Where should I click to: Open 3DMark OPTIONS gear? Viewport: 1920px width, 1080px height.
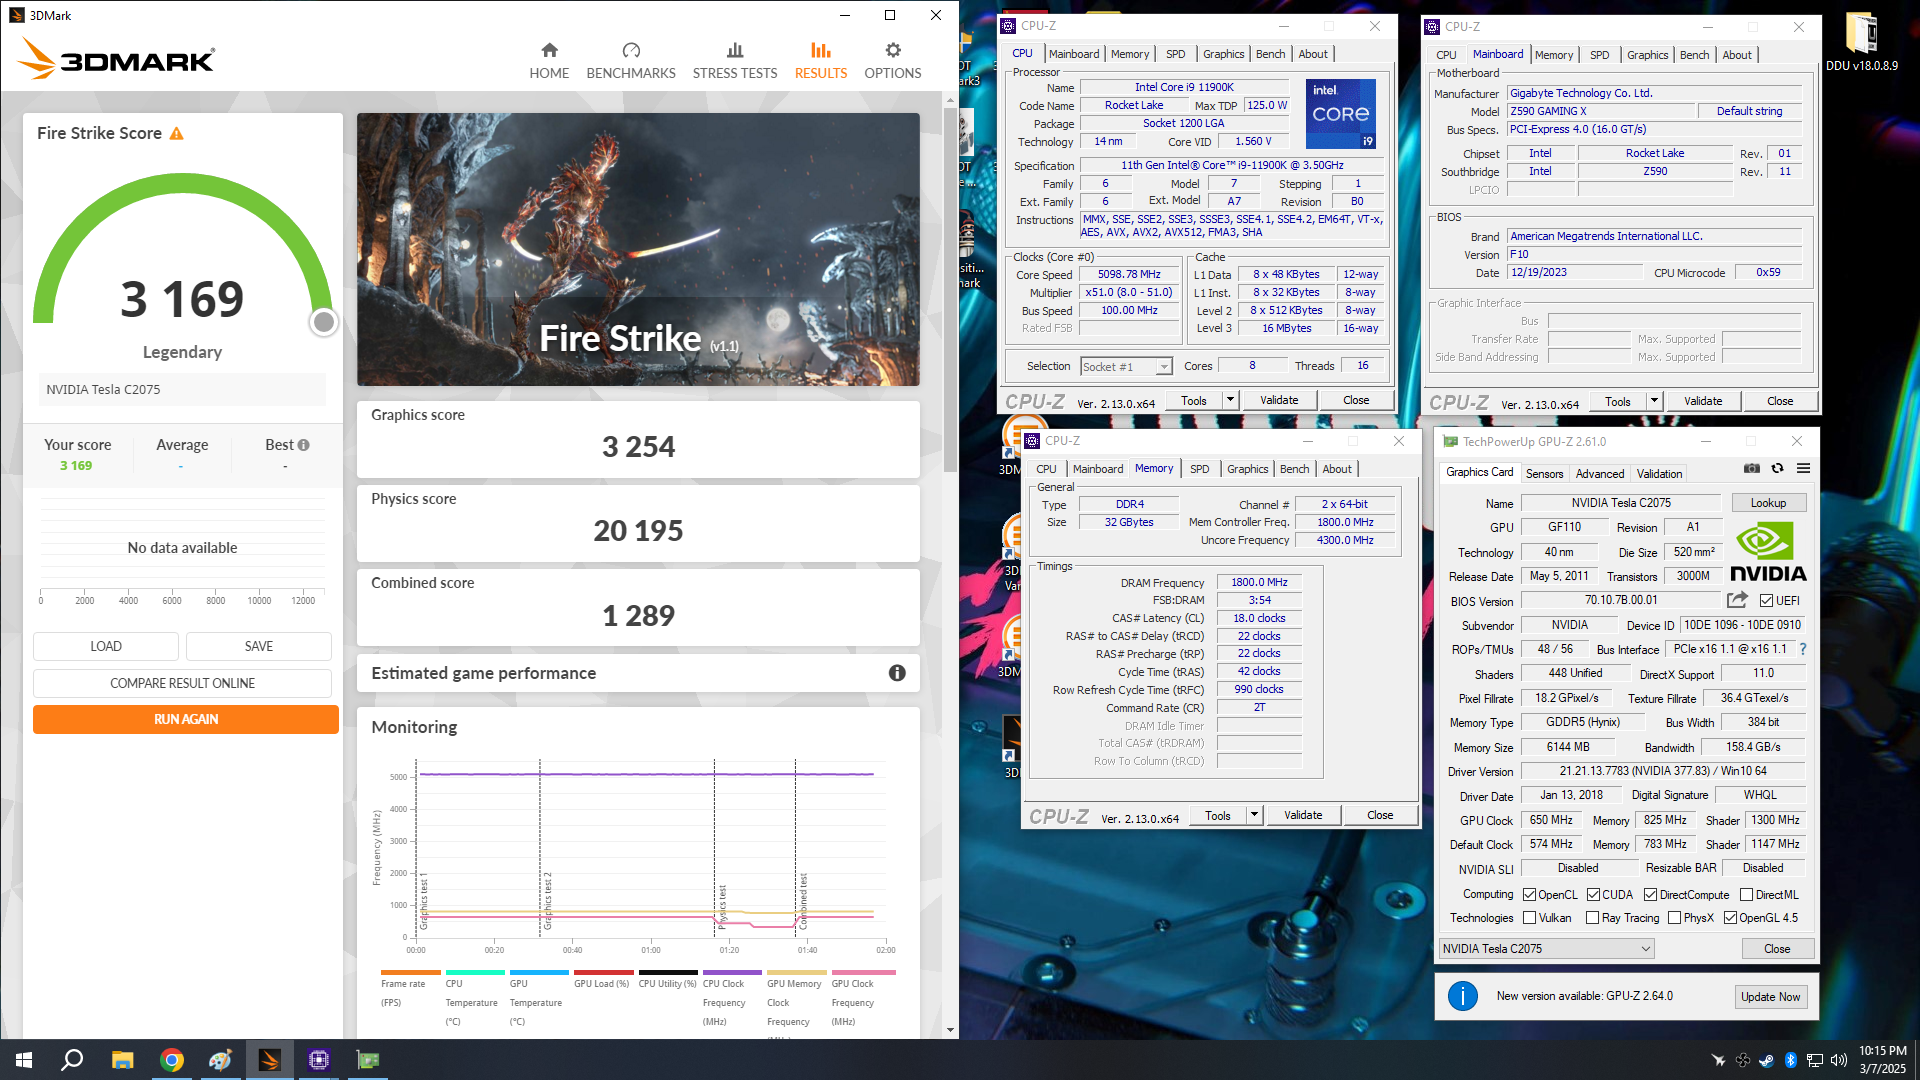point(893,61)
